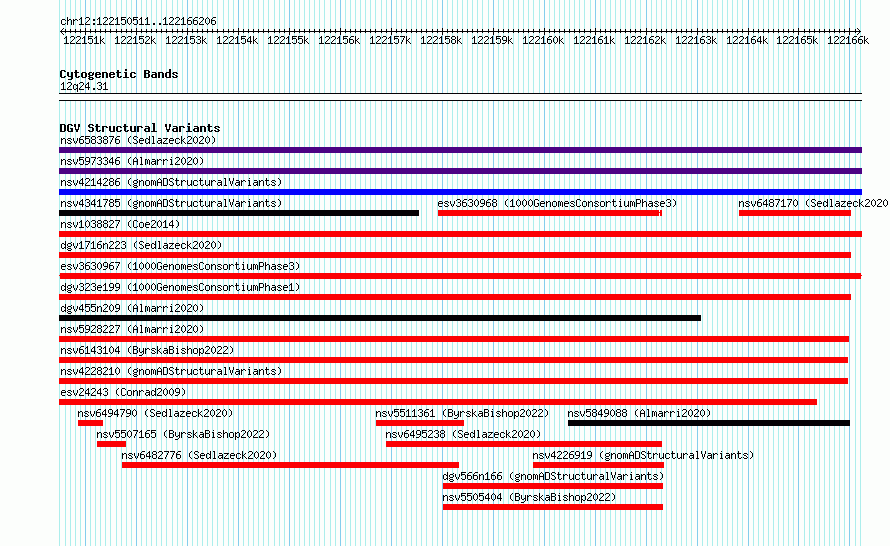Select the black bar under nsv4341785
Screen dimensions: 890x546
point(239,213)
